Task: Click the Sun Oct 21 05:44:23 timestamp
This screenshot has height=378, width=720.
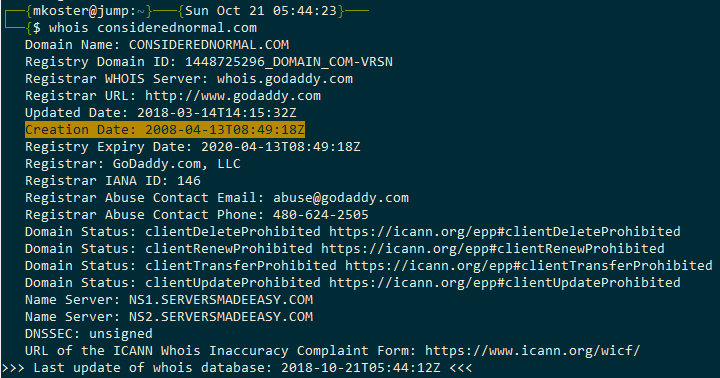Action: [261, 11]
